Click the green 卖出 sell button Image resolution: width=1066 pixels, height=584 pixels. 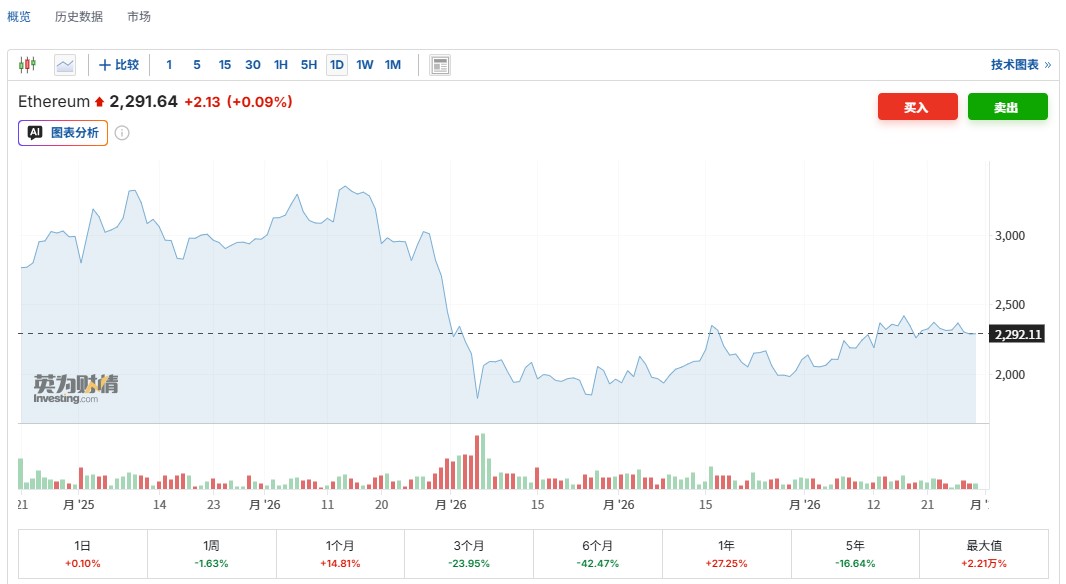tap(1007, 107)
